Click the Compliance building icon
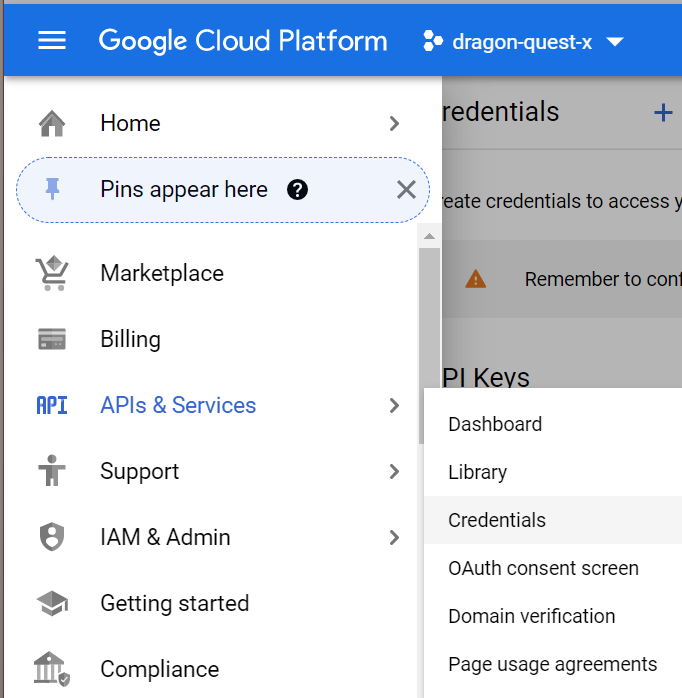 coord(52,669)
